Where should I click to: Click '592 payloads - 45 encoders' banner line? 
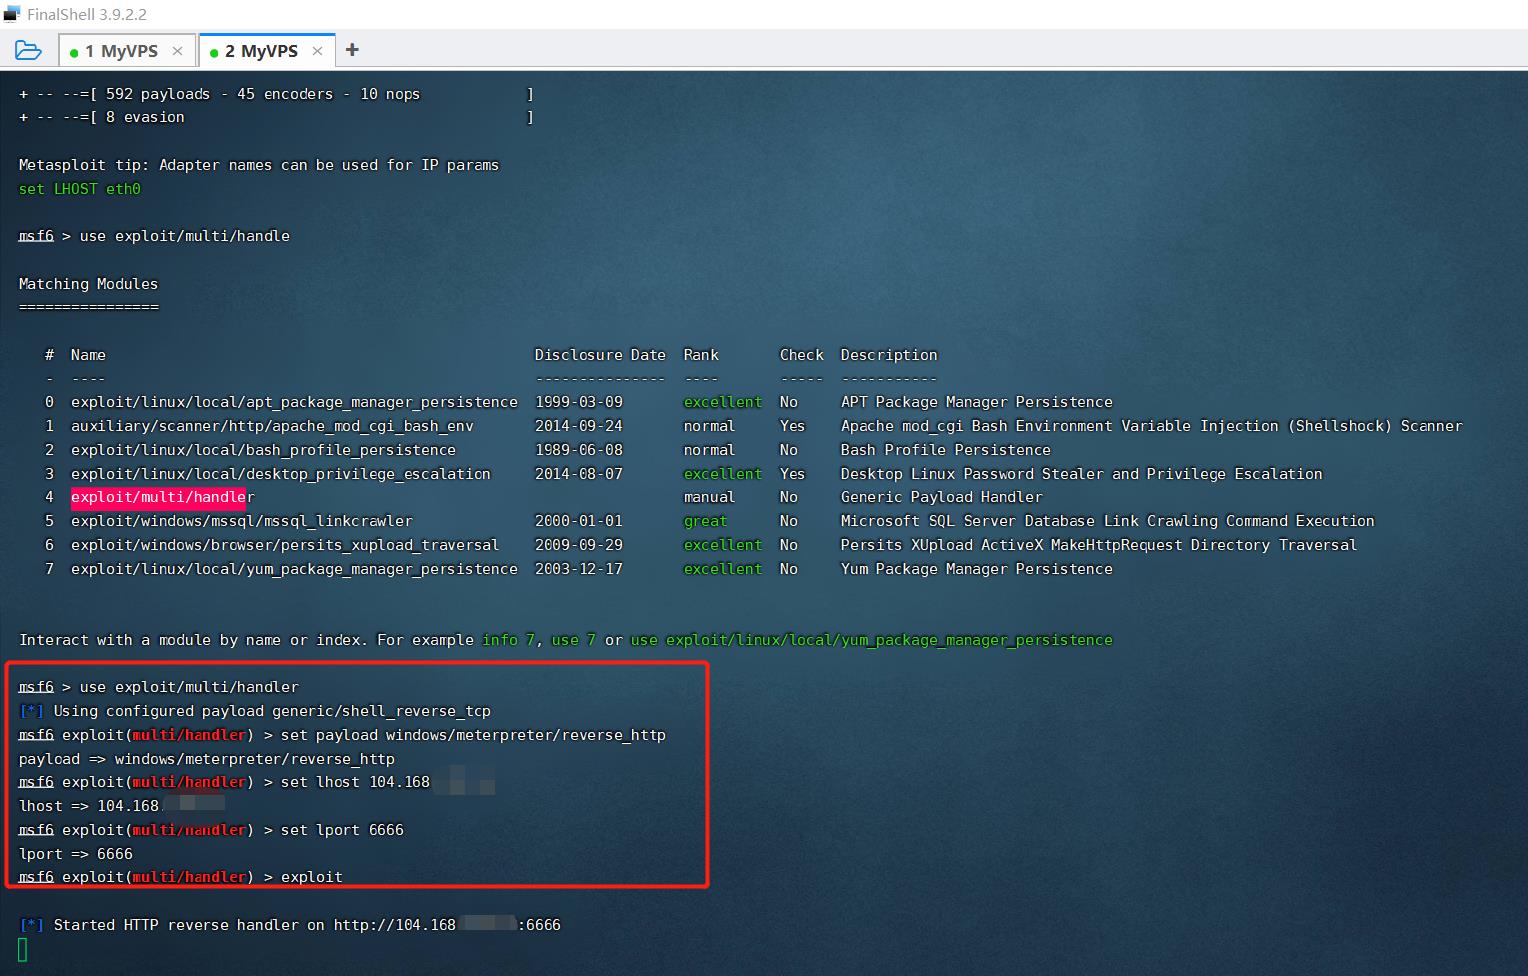[x=276, y=94]
